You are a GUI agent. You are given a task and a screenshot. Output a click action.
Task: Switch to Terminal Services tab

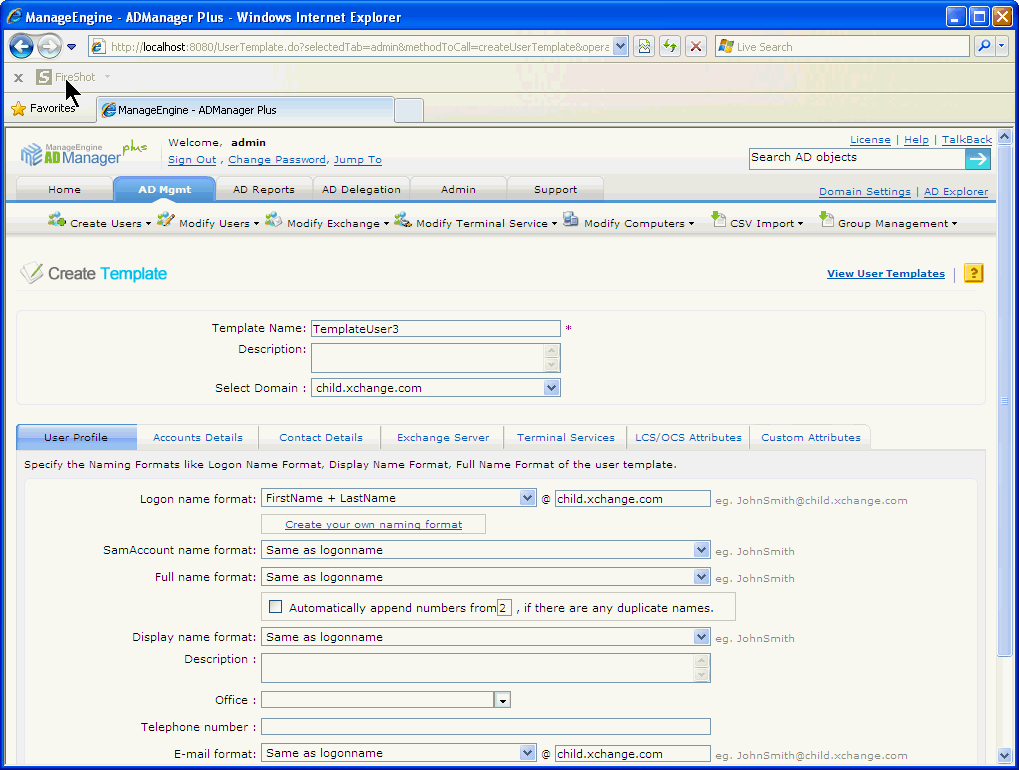(x=565, y=437)
